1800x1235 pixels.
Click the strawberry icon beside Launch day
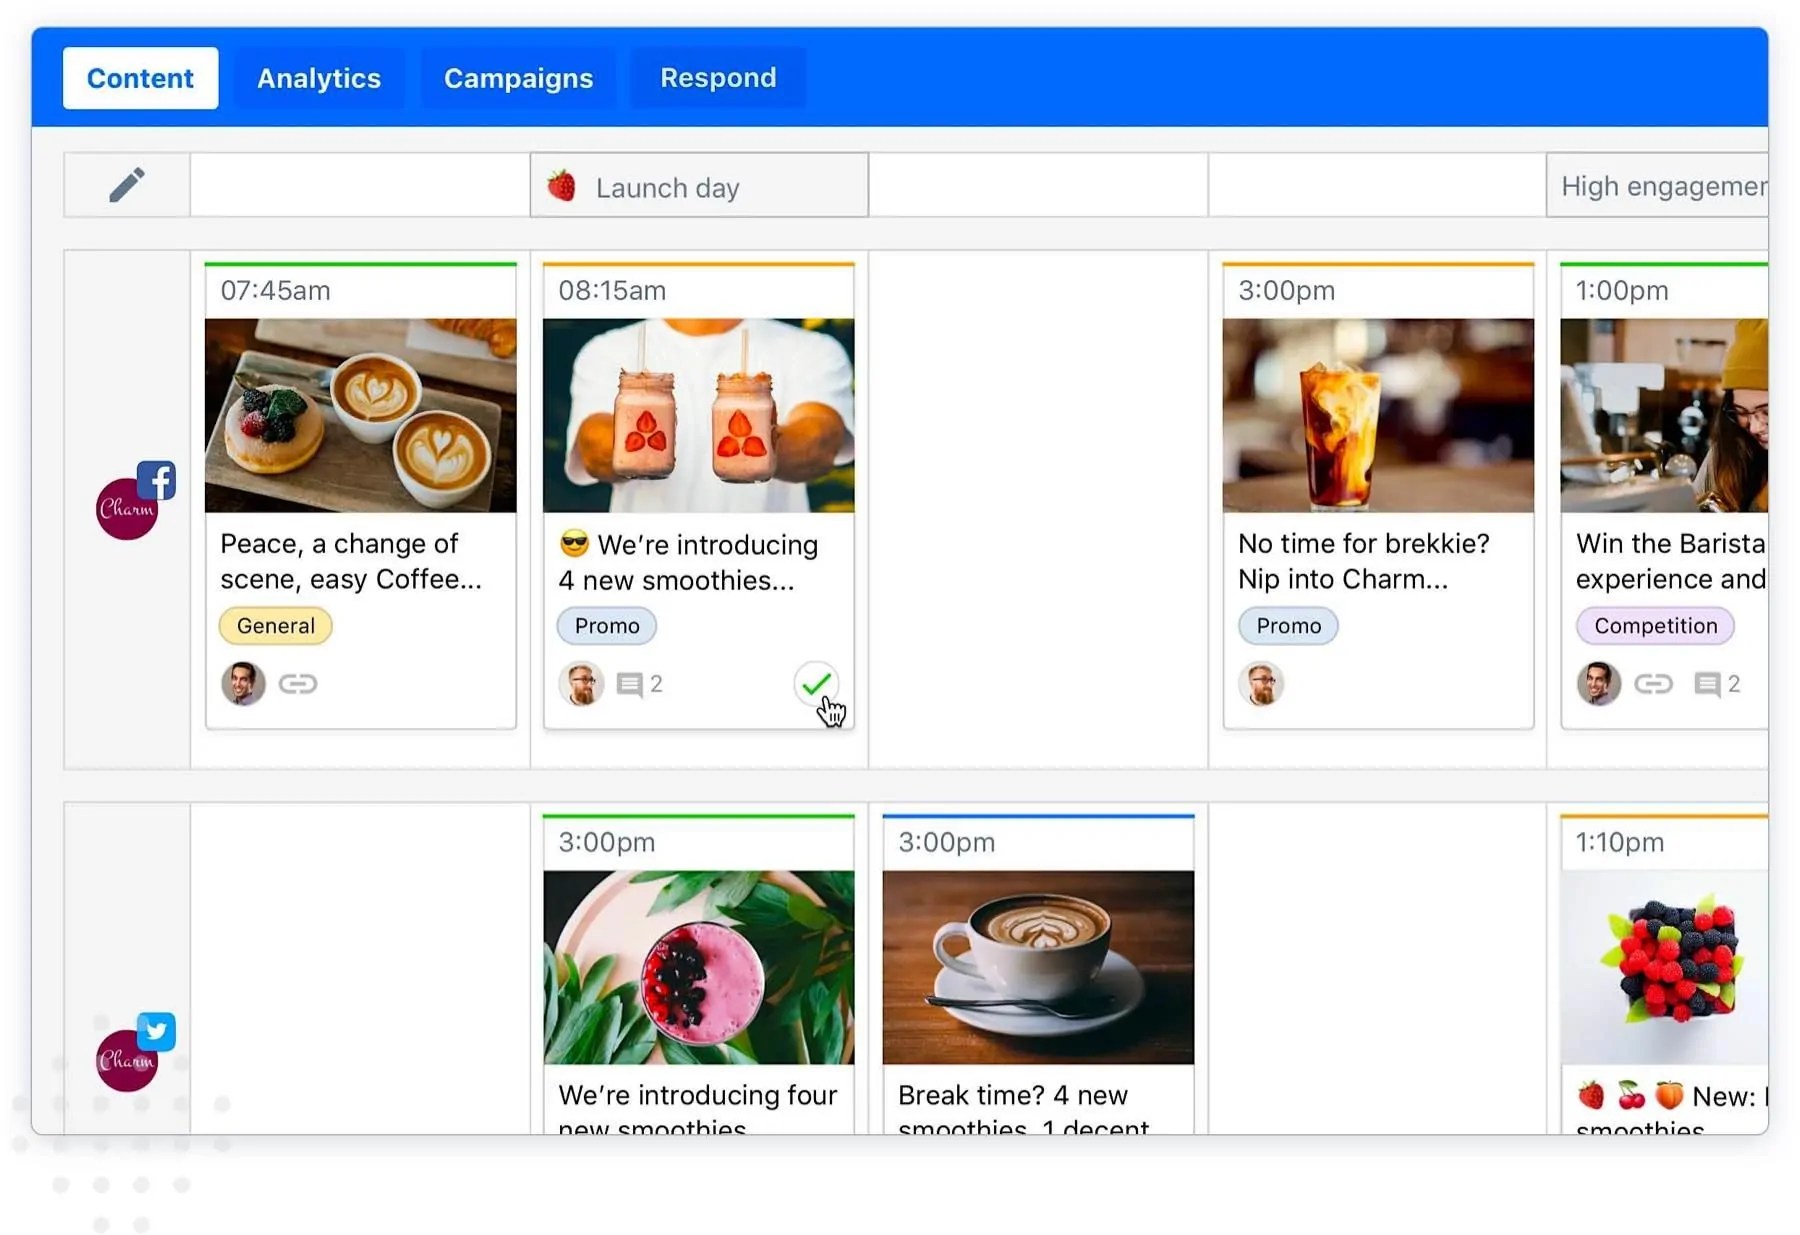[x=563, y=186]
